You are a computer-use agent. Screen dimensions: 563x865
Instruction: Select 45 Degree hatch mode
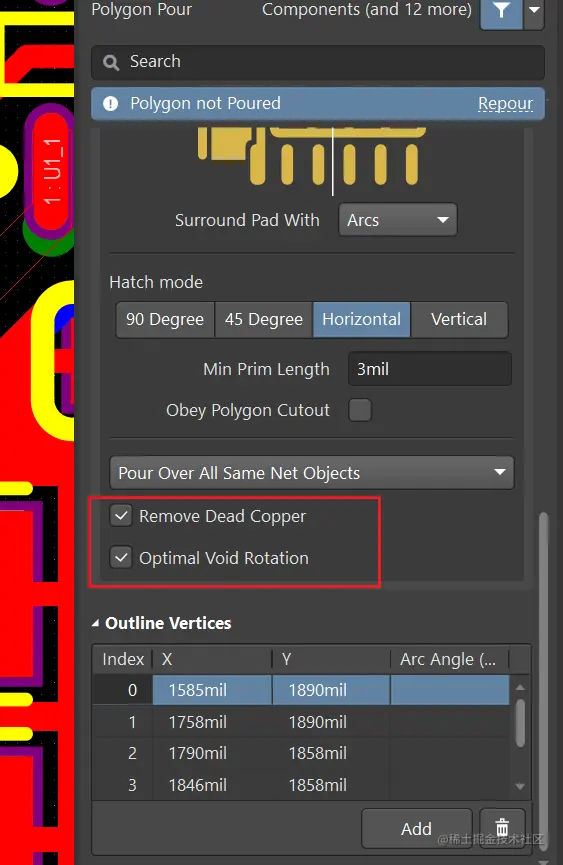click(x=264, y=319)
